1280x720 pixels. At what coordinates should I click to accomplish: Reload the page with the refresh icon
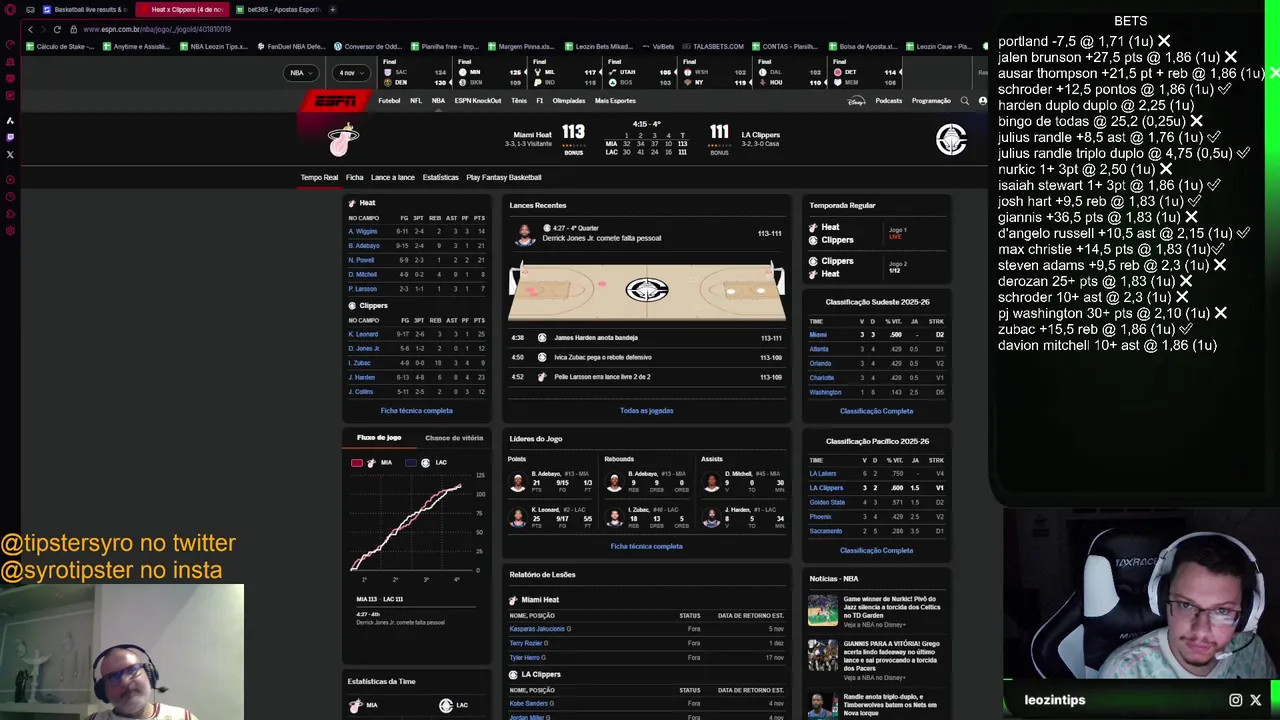coord(57,29)
